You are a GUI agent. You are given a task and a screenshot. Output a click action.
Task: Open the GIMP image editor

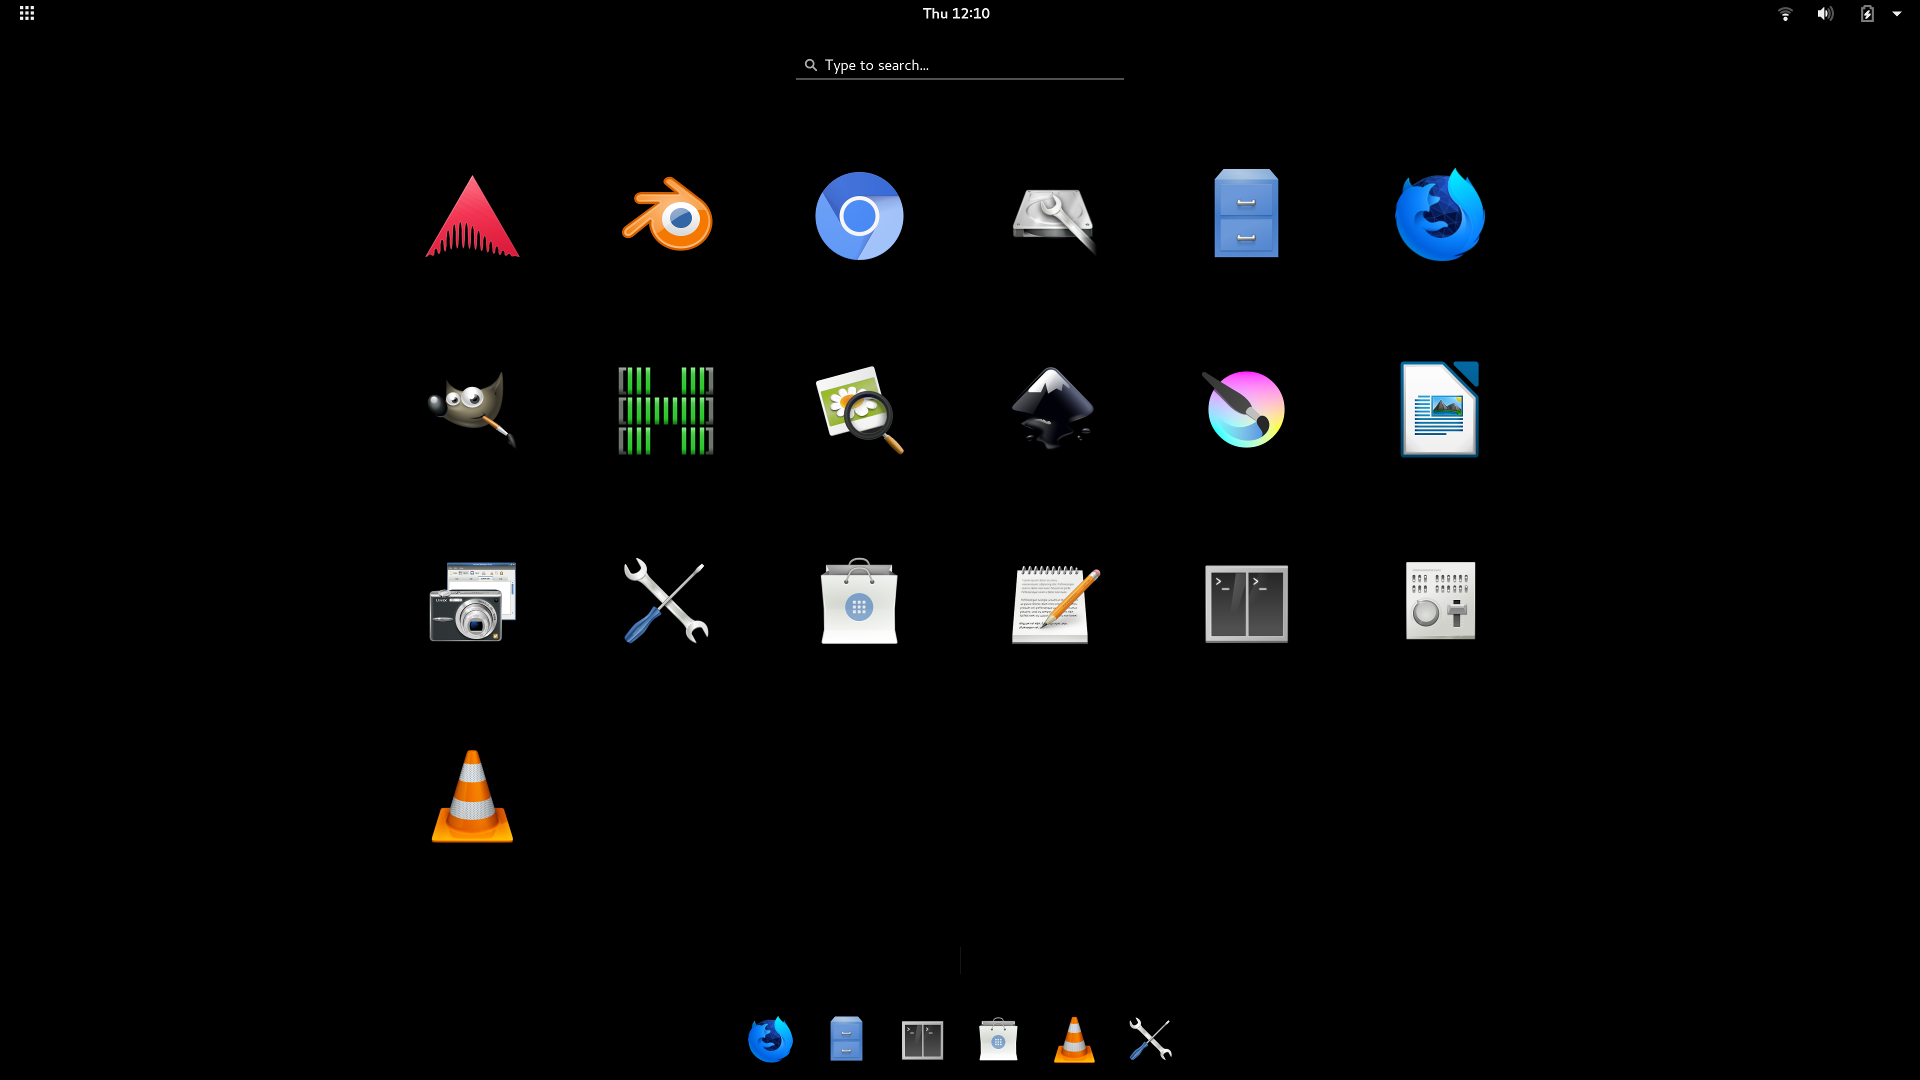point(472,409)
